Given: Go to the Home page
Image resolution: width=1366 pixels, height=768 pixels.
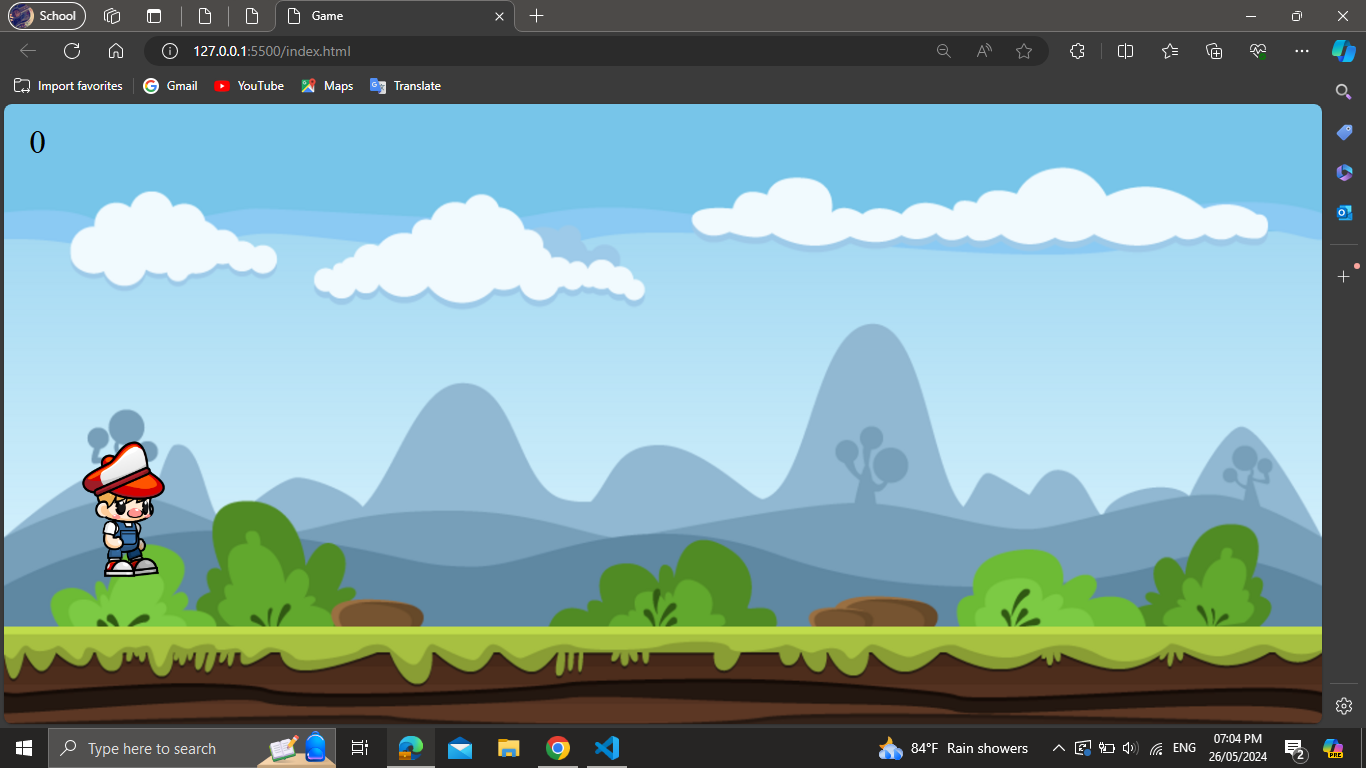Looking at the screenshot, I should click(x=116, y=51).
